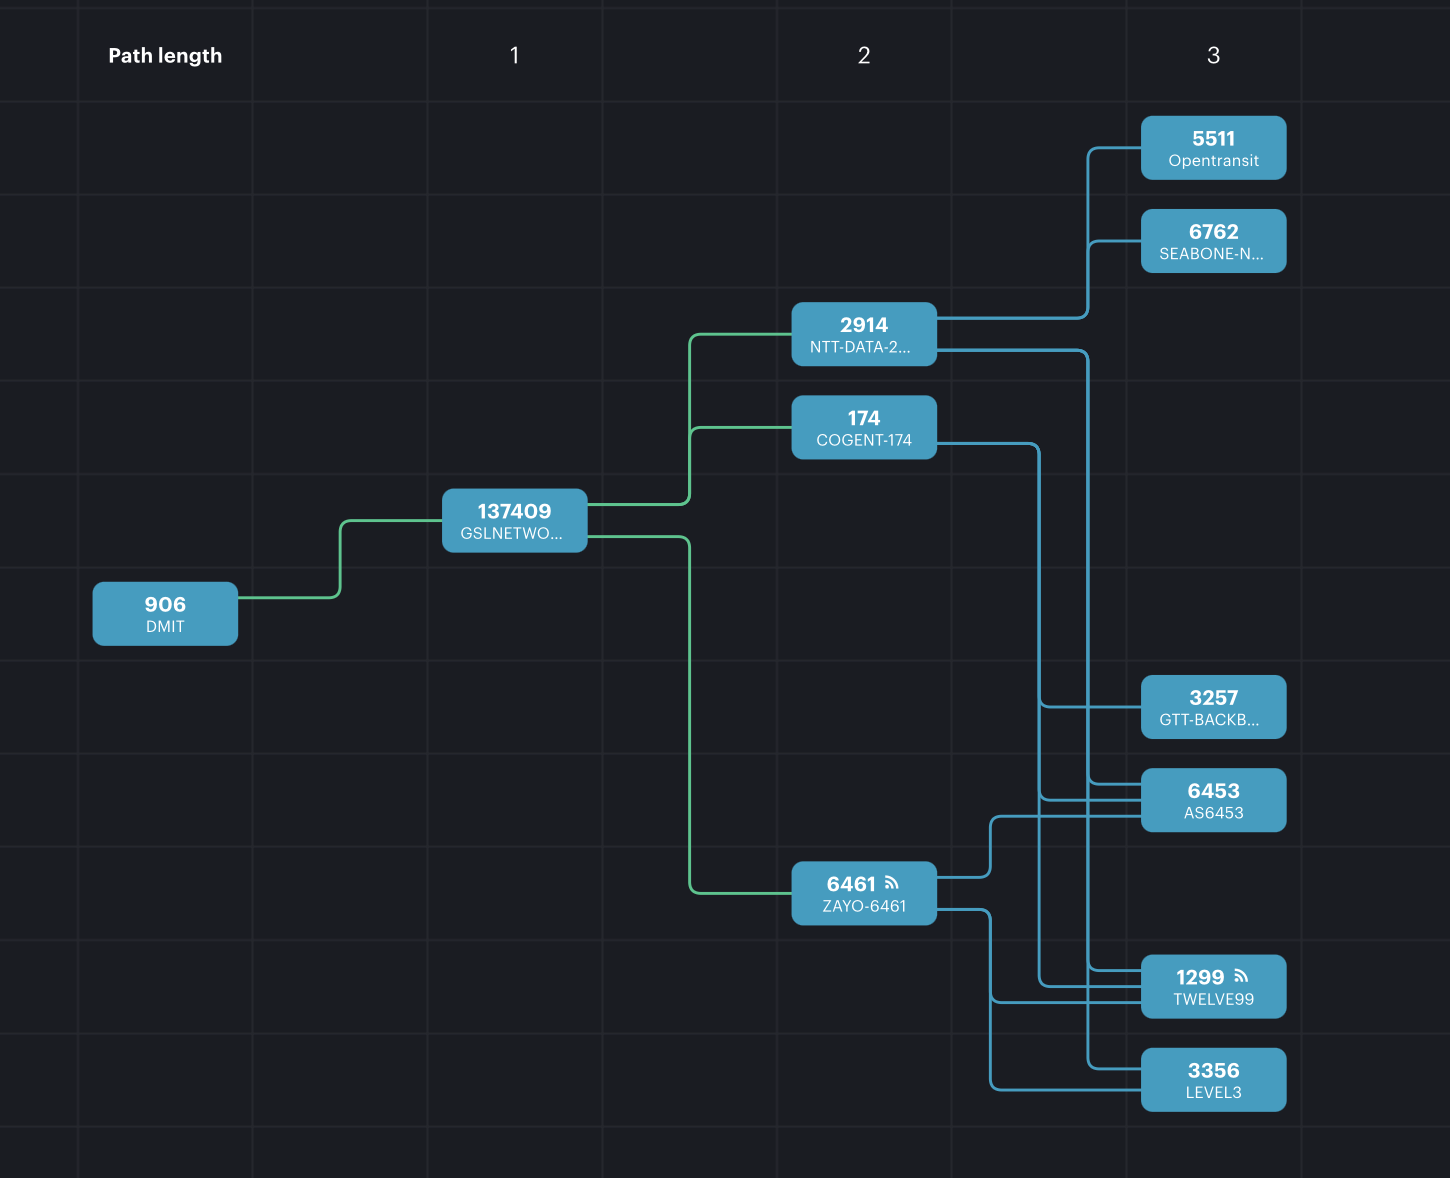Click the green edge entering ZAYO-6461
This screenshot has width=1450, height=1178.
[x=740, y=892]
